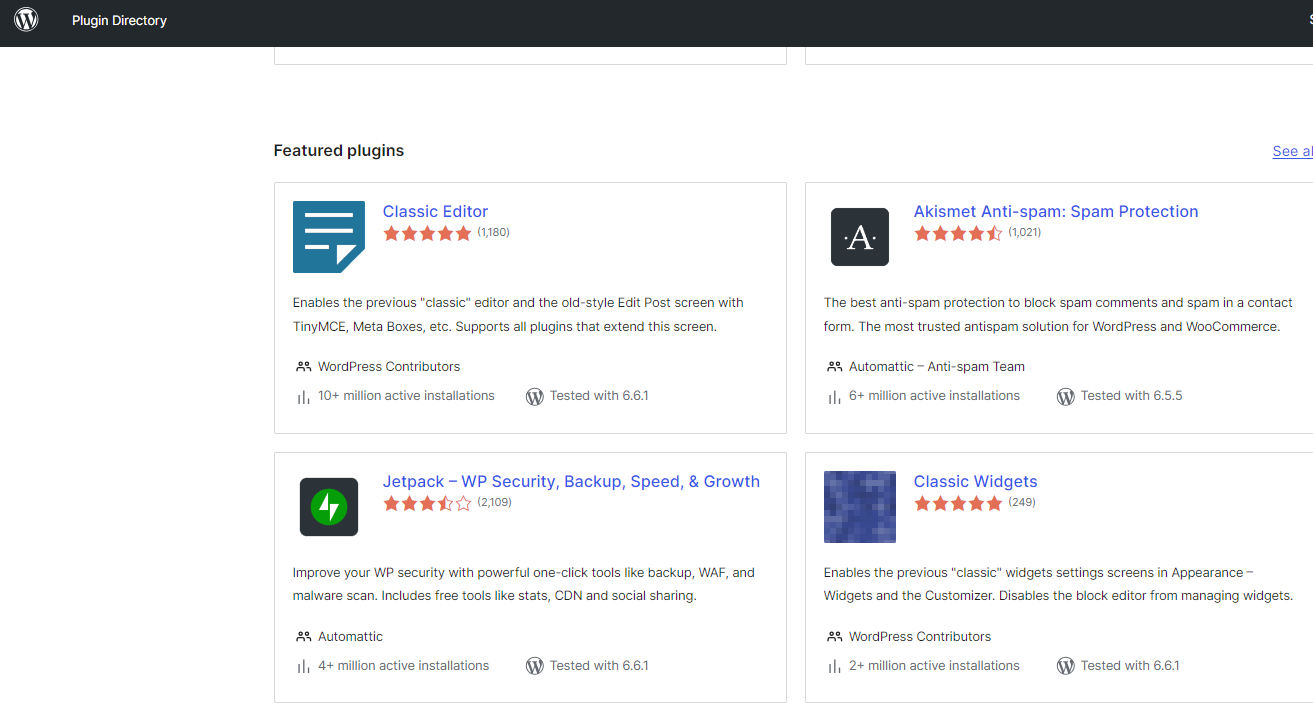This screenshot has height=716, width=1313.
Task: Open the Classic Editor plugin page link
Action: [x=435, y=211]
